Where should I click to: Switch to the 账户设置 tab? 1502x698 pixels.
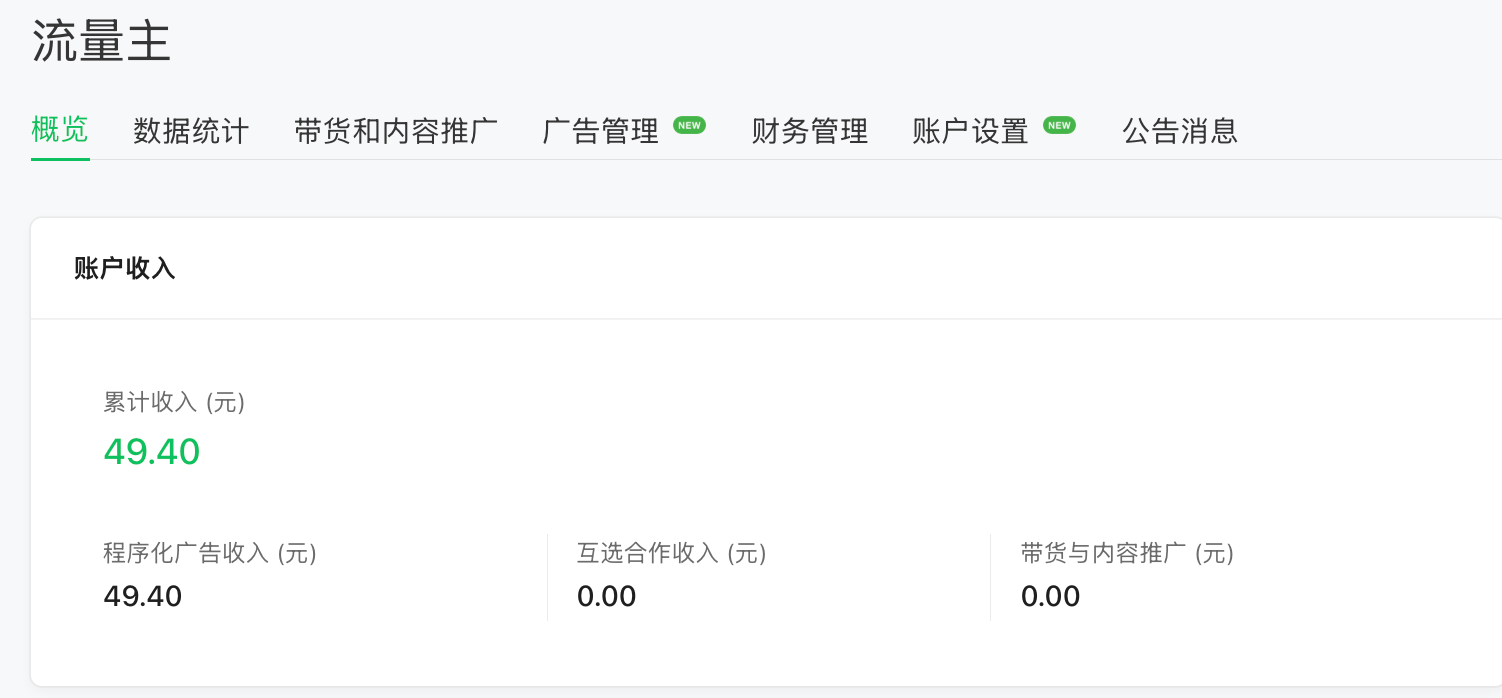coord(971,131)
